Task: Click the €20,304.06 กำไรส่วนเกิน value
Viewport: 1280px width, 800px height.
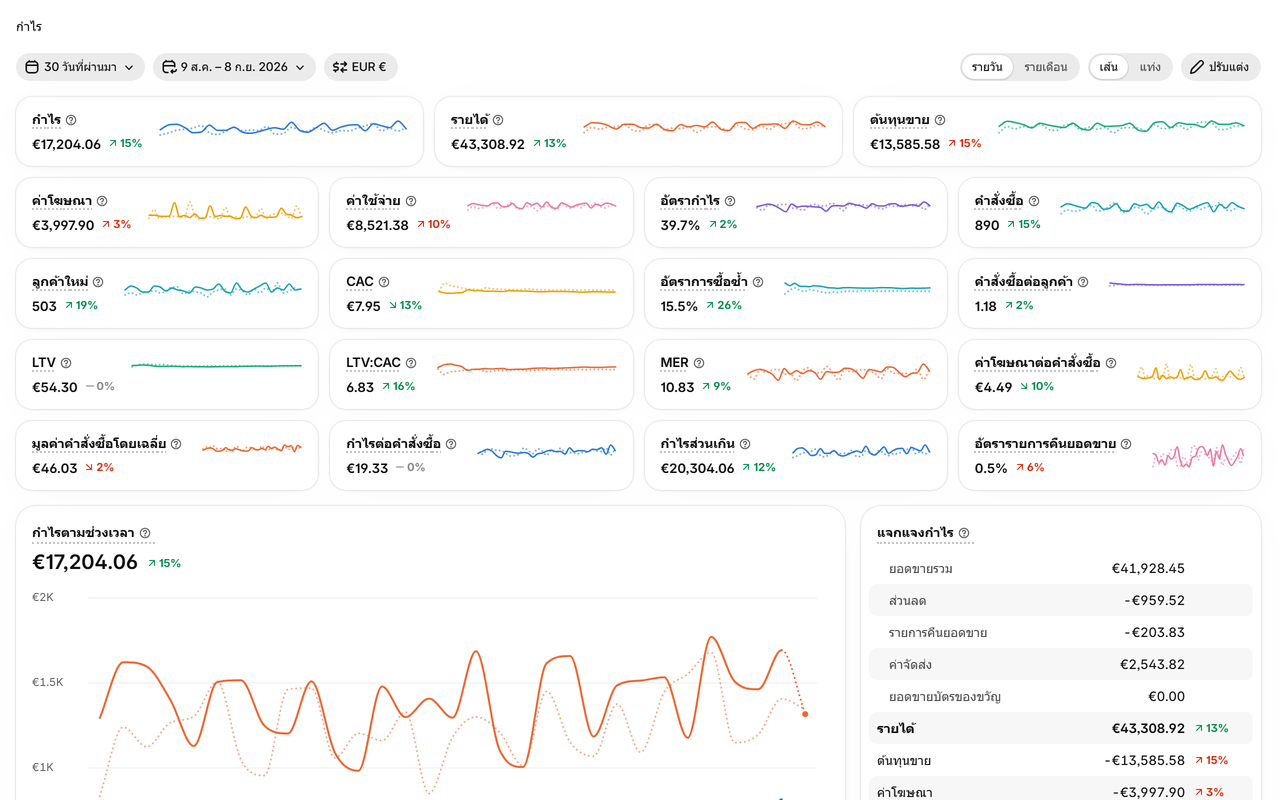Action: coord(697,468)
